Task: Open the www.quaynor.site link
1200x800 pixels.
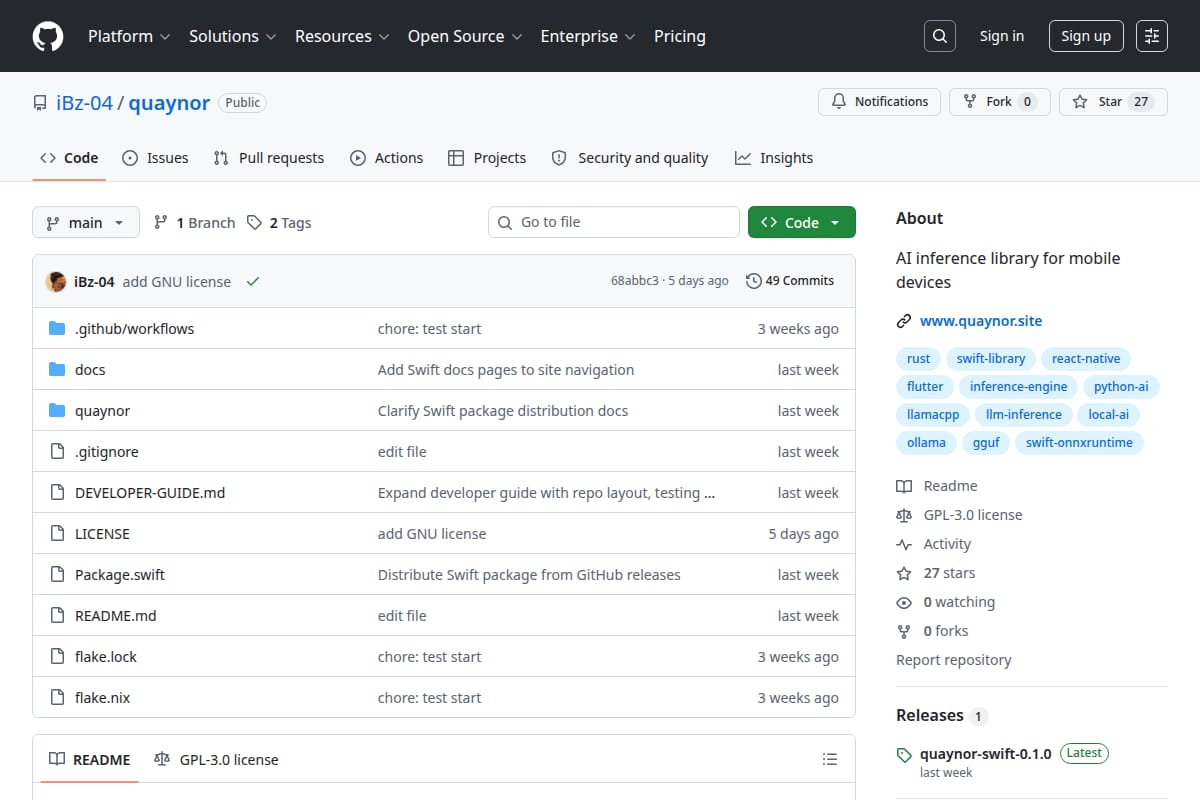Action: point(981,321)
